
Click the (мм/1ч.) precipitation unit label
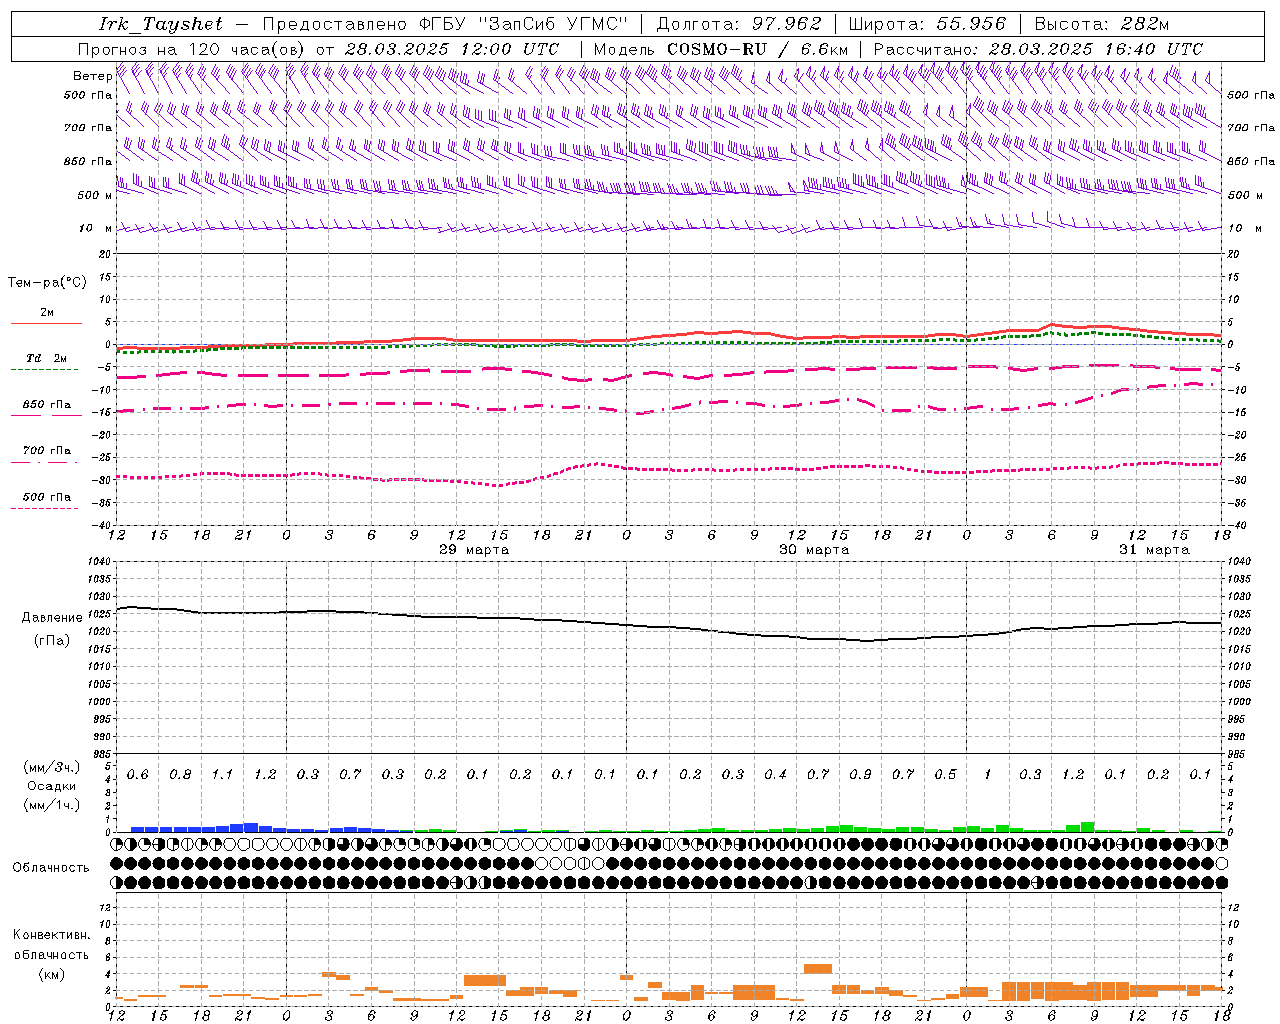coord(52,805)
